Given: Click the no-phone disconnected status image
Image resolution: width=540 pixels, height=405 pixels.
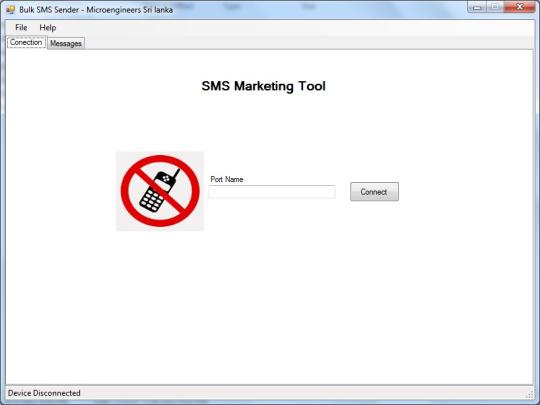Looking at the screenshot, I should pyautogui.click(x=160, y=191).
